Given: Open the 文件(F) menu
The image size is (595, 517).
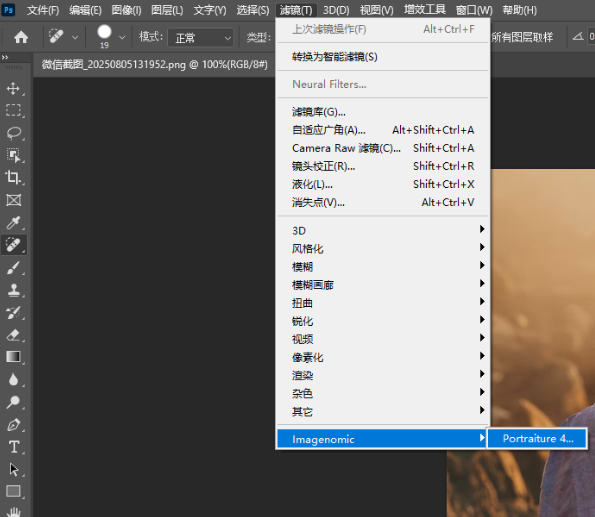Looking at the screenshot, I should [x=43, y=10].
